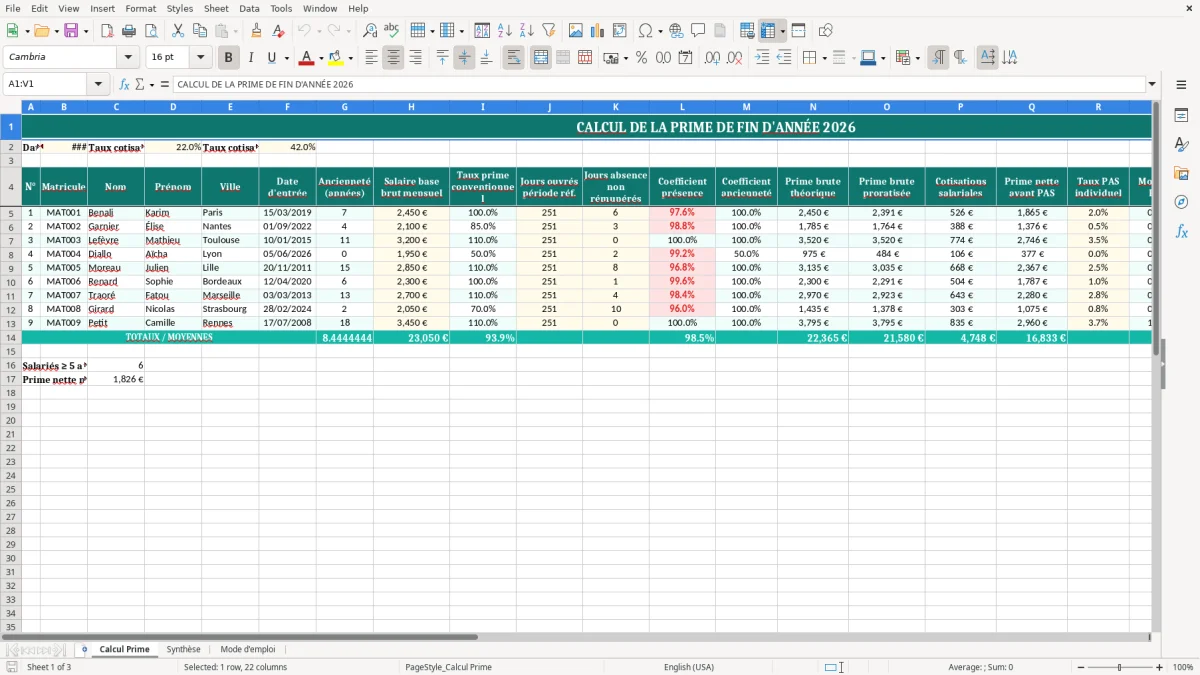Click Export as PDF icon
The height and width of the screenshot is (675, 1200).
pyautogui.click(x=107, y=31)
